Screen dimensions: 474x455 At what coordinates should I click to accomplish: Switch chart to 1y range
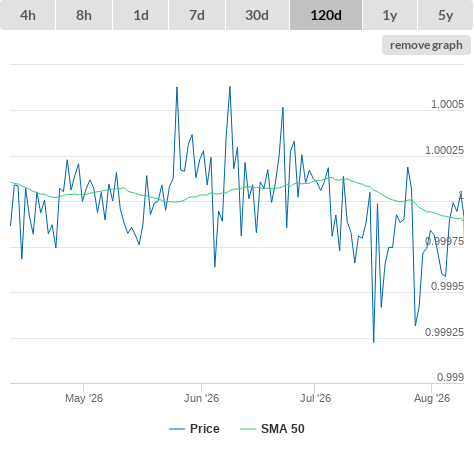[x=390, y=15]
